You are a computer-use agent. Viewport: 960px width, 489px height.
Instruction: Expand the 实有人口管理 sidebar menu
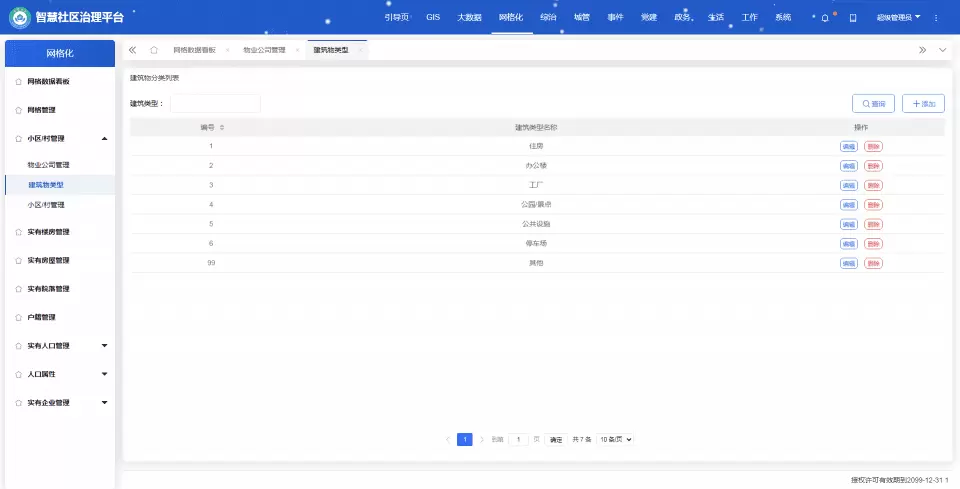(x=105, y=346)
